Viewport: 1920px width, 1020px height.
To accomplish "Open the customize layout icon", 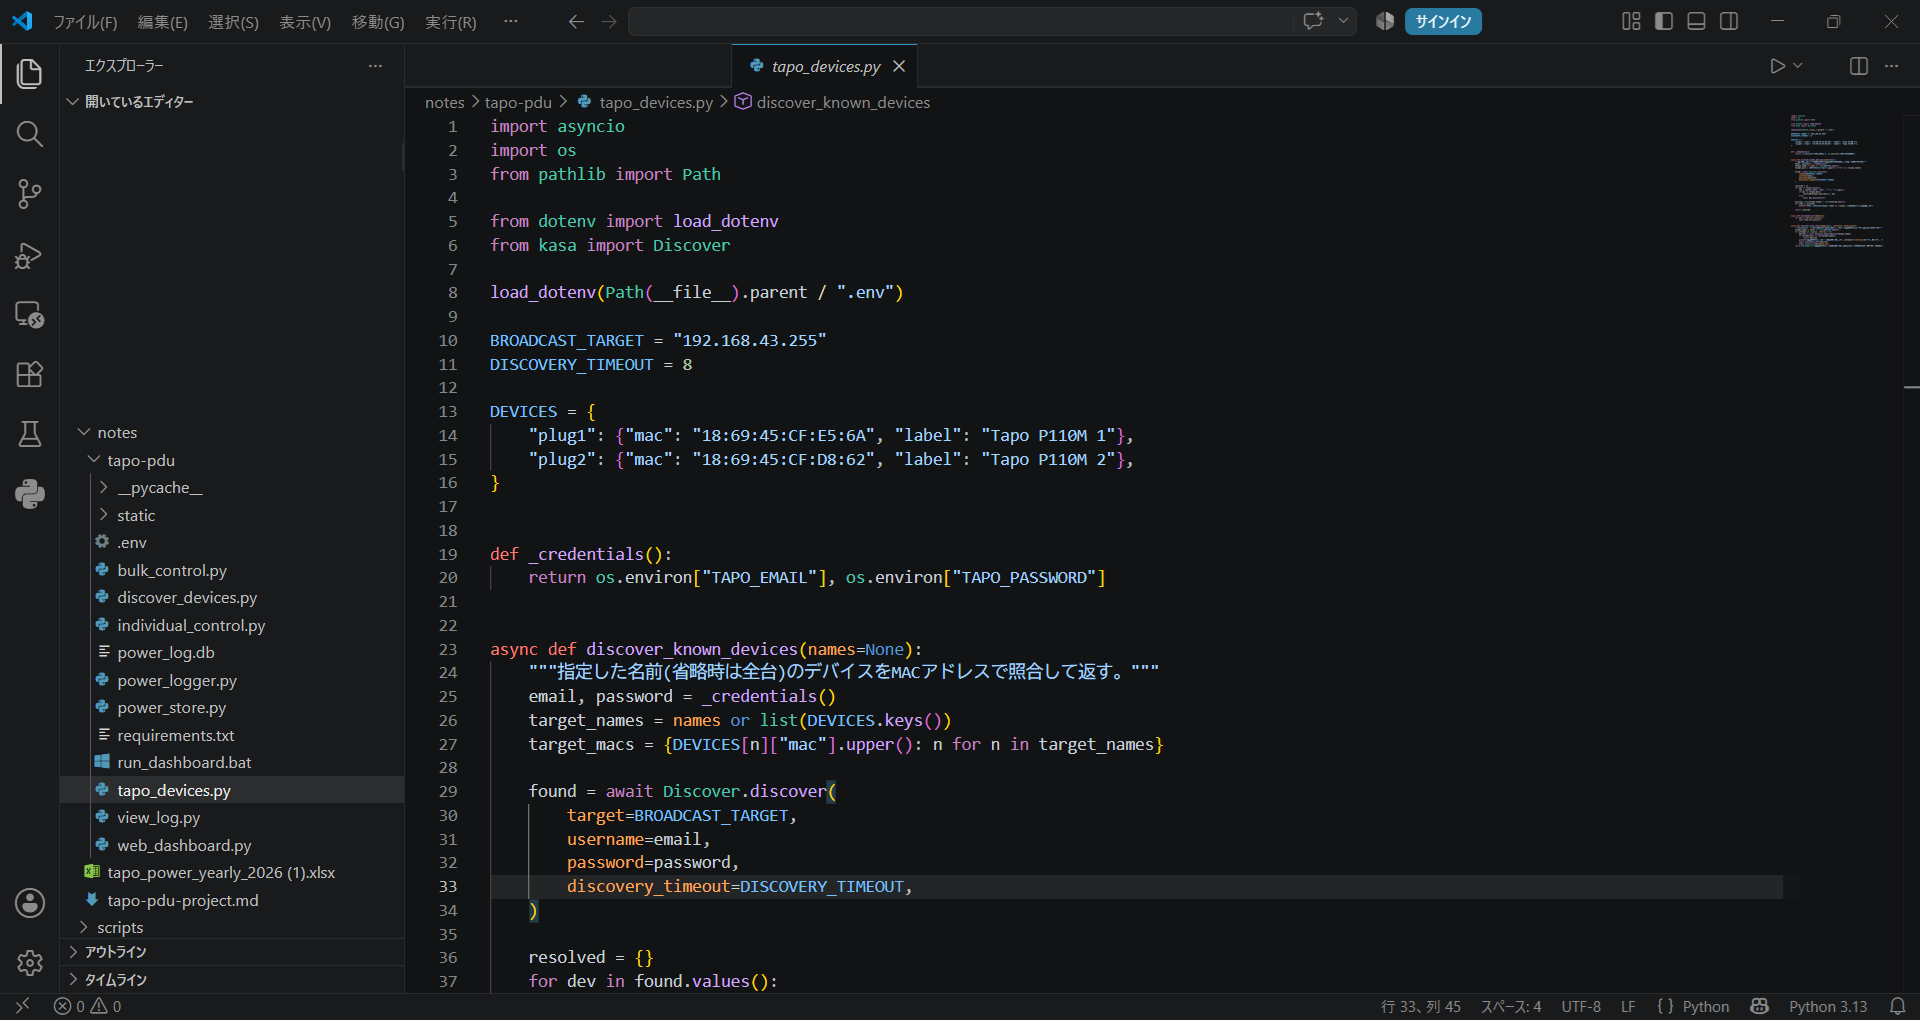I will click(x=1631, y=21).
